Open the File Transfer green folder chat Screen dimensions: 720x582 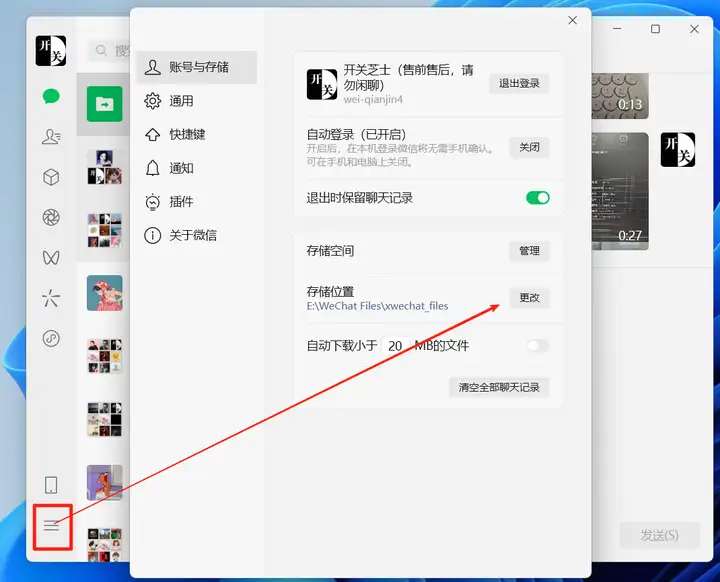point(105,104)
